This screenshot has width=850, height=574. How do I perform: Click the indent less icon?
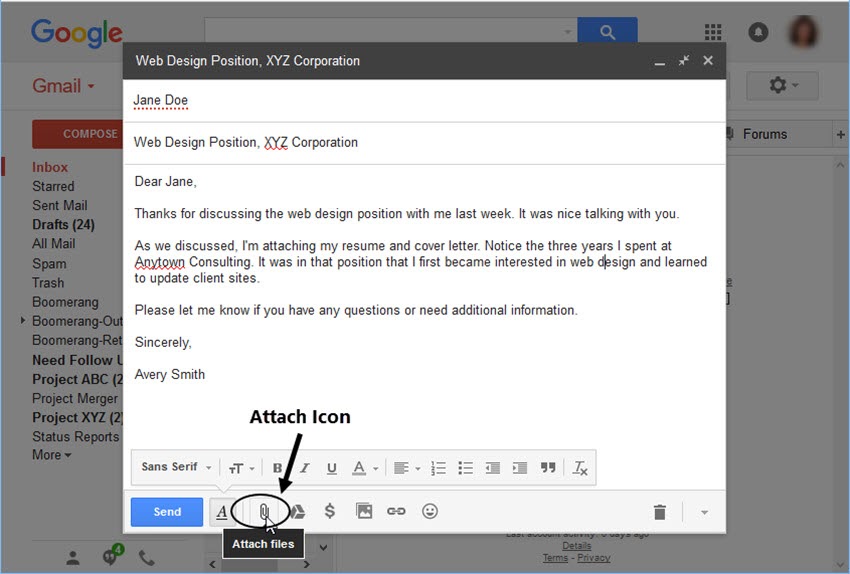click(x=492, y=468)
